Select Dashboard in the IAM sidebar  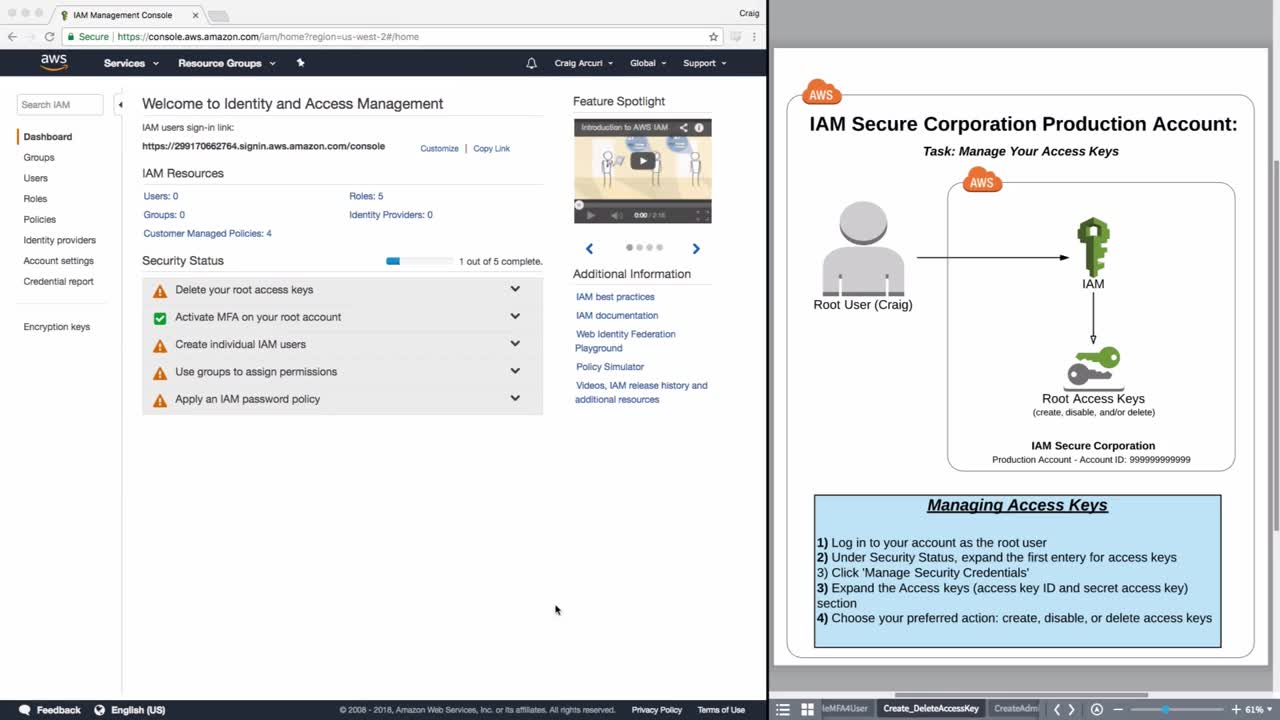click(48, 137)
